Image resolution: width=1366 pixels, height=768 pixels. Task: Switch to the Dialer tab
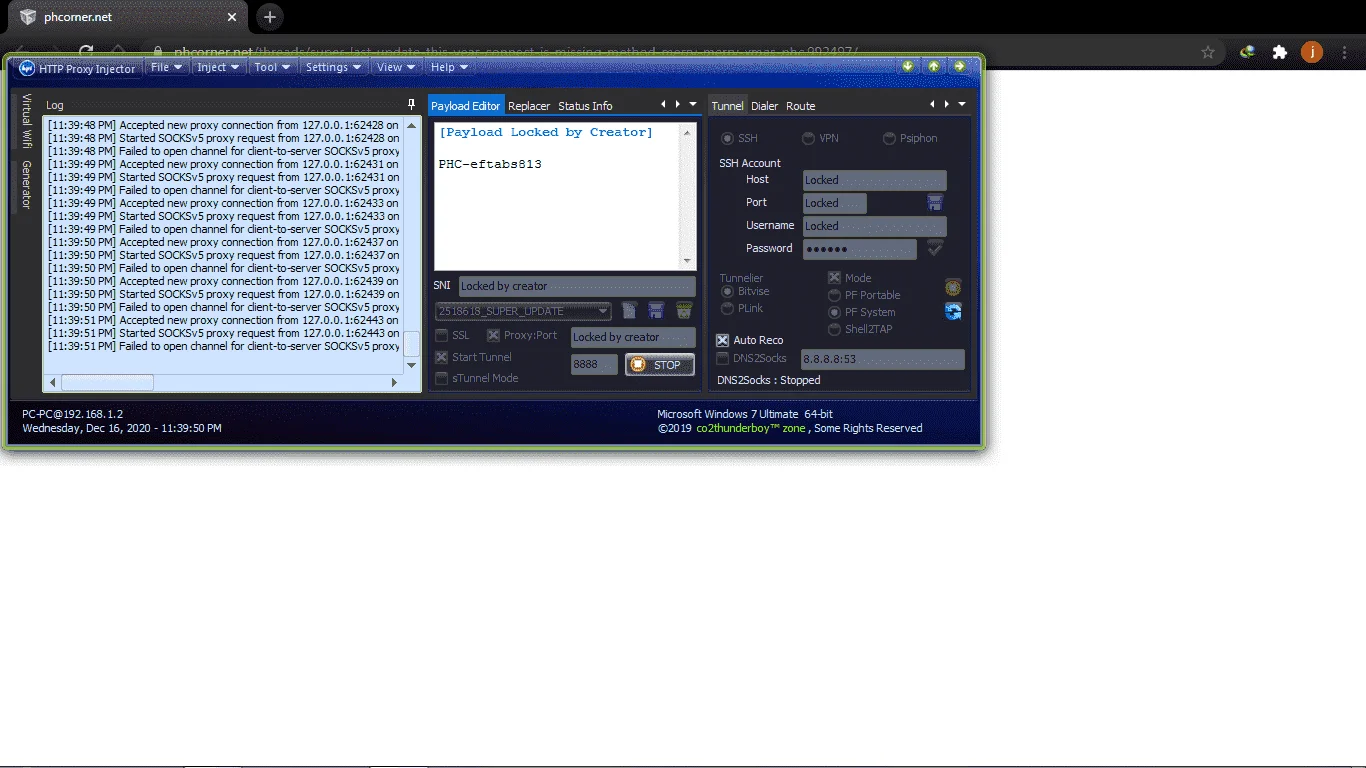(x=765, y=106)
